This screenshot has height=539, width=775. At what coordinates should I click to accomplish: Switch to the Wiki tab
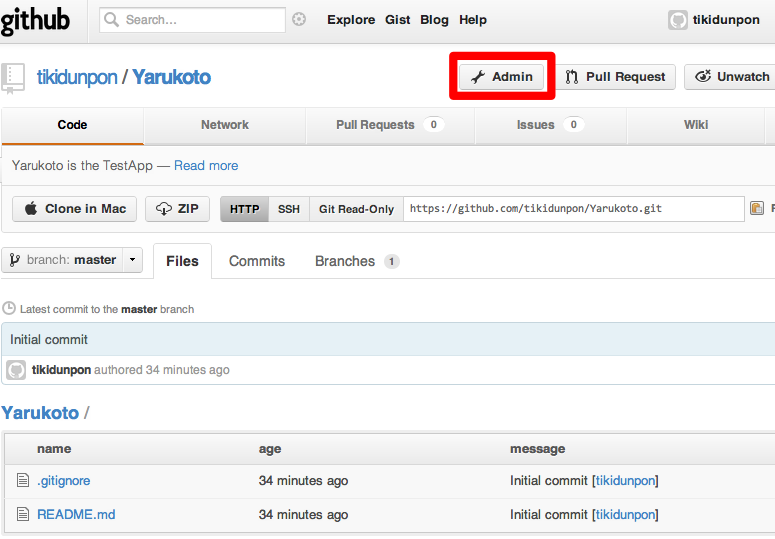[696, 125]
